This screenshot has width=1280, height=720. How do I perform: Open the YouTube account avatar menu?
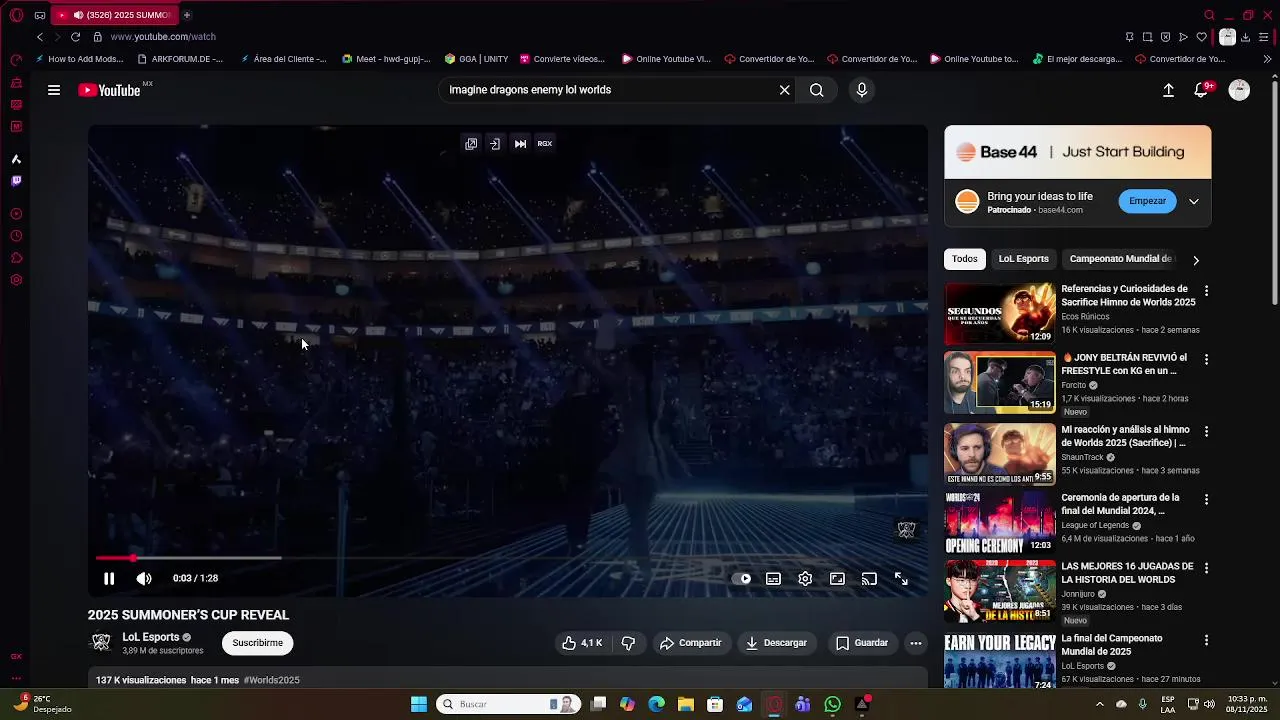point(1239,90)
